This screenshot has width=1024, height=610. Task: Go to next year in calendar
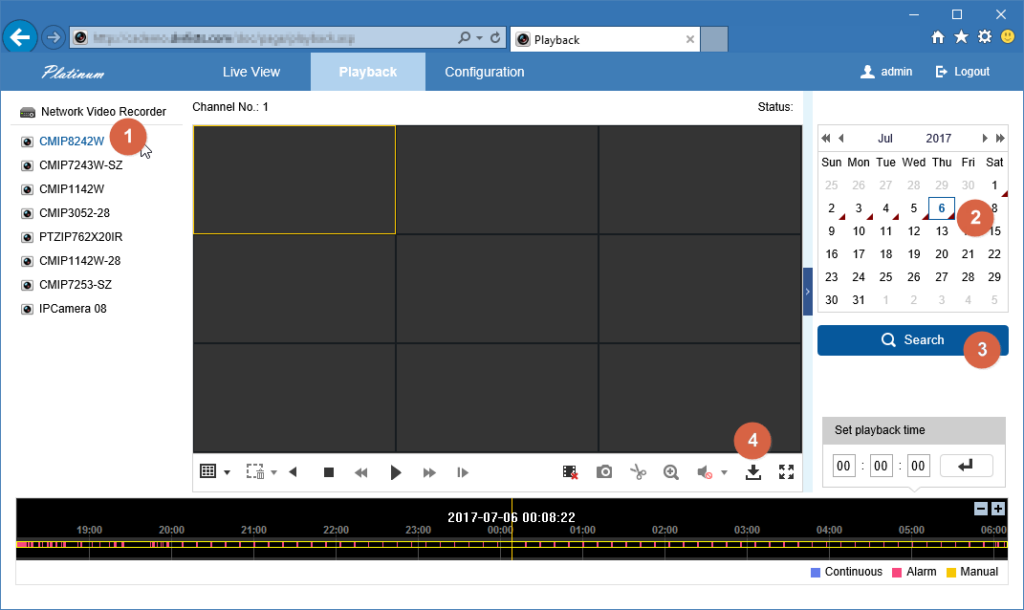pyautogui.click(x=1000, y=138)
